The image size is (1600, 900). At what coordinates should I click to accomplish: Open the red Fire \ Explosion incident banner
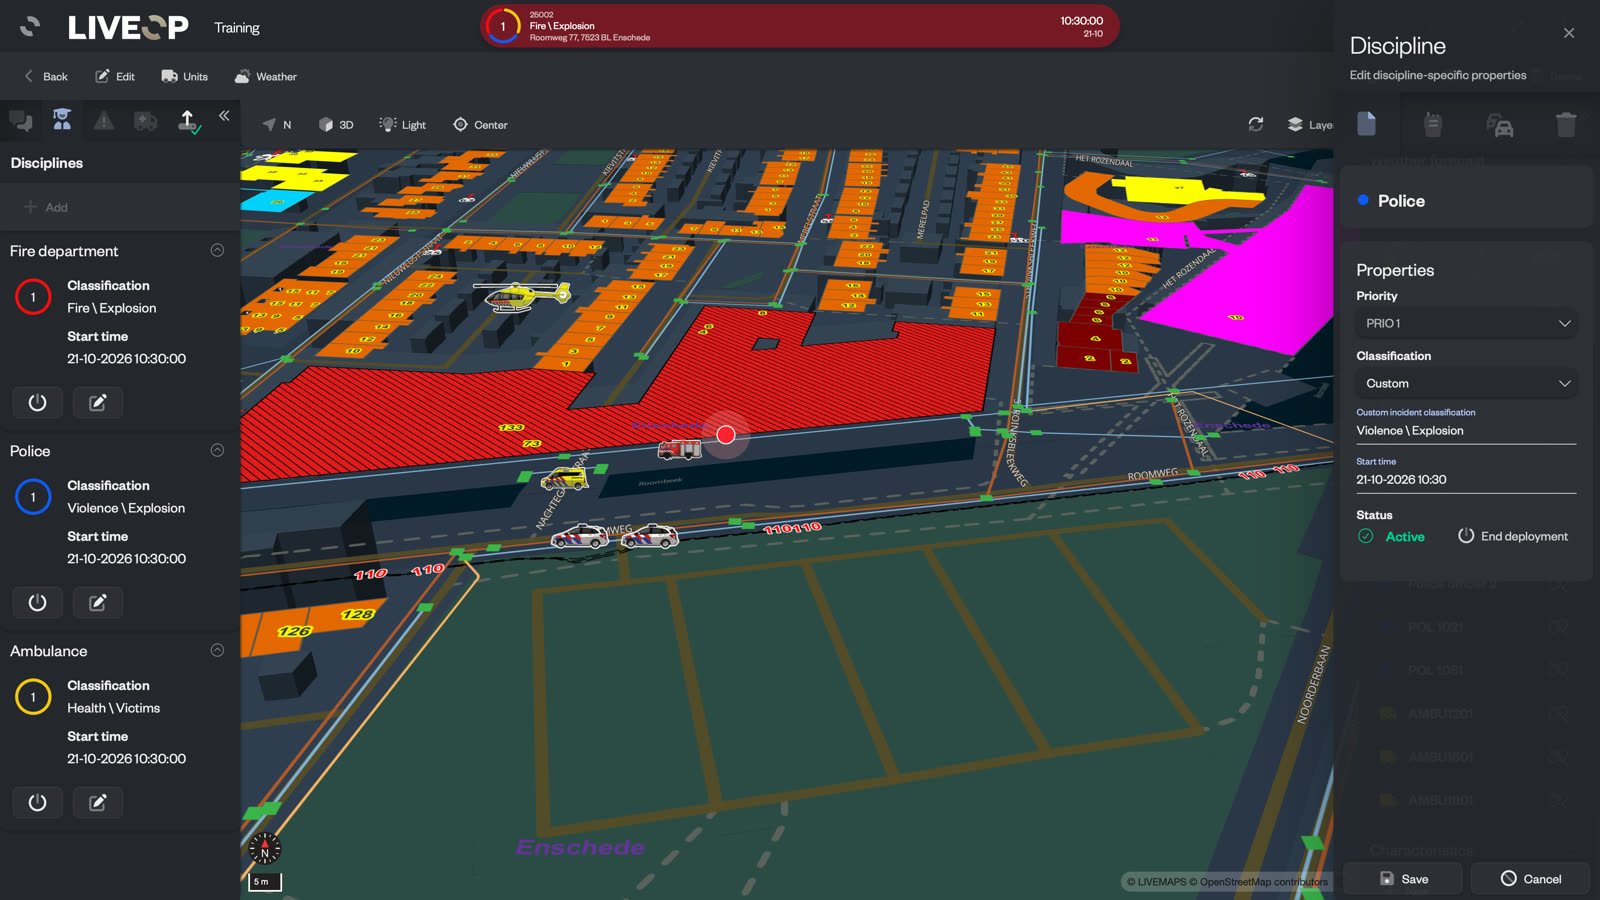(x=799, y=26)
